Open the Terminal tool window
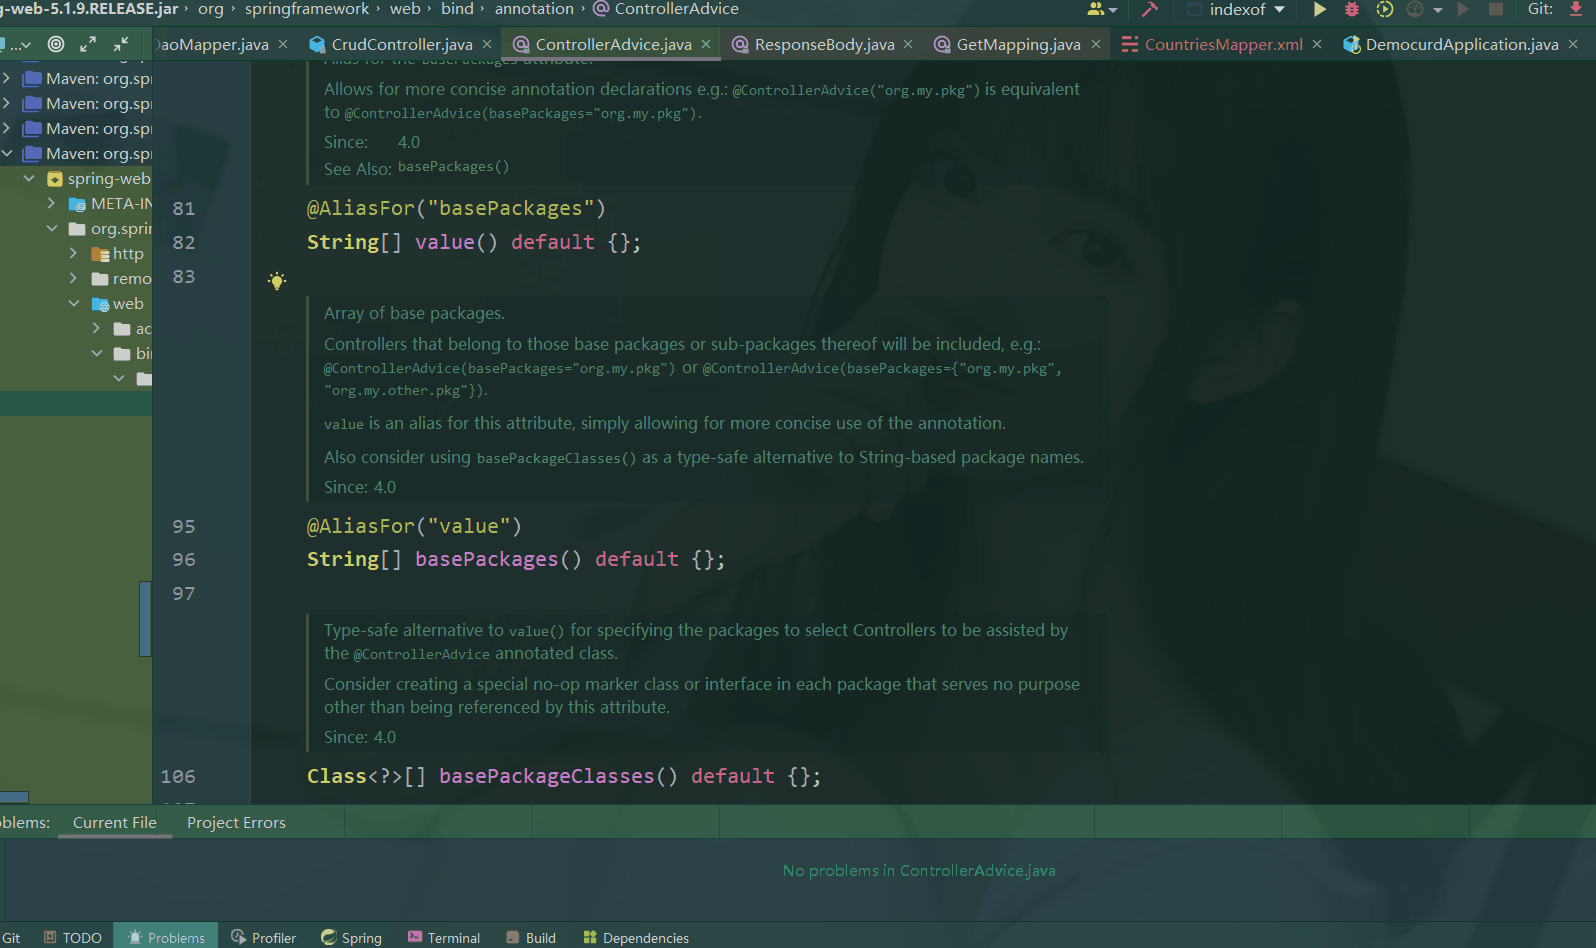The width and height of the screenshot is (1596, 948). coord(444,937)
